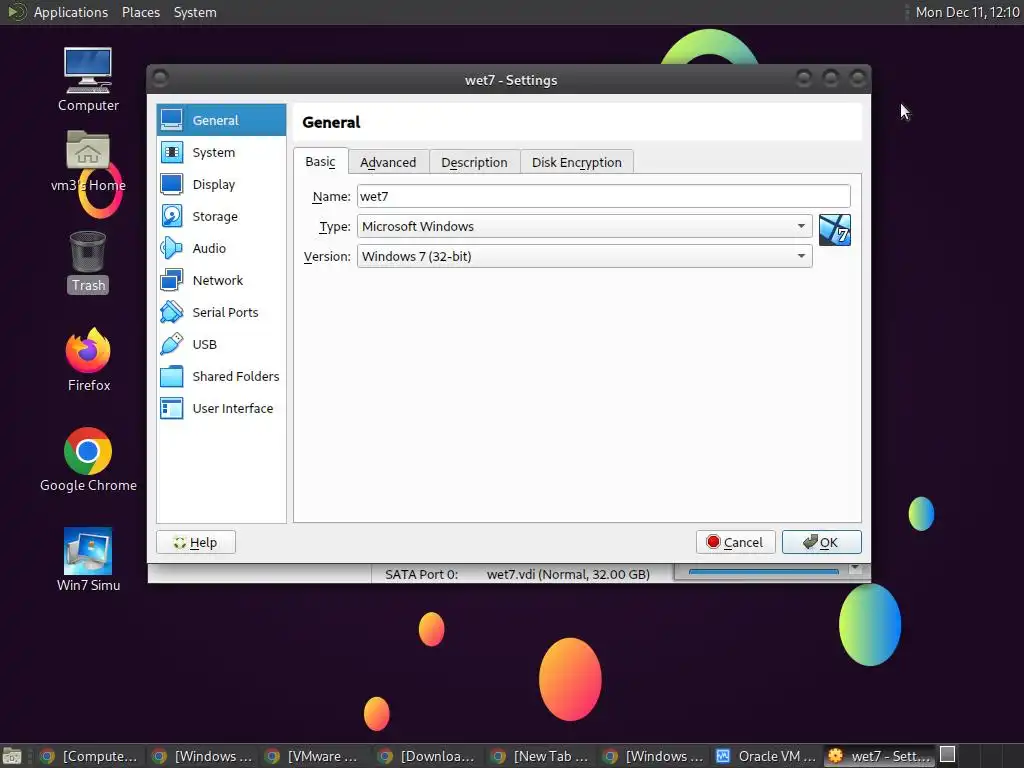The width and height of the screenshot is (1024, 768).
Task: Confirm settings with the OK button
Action: pyautogui.click(x=822, y=542)
